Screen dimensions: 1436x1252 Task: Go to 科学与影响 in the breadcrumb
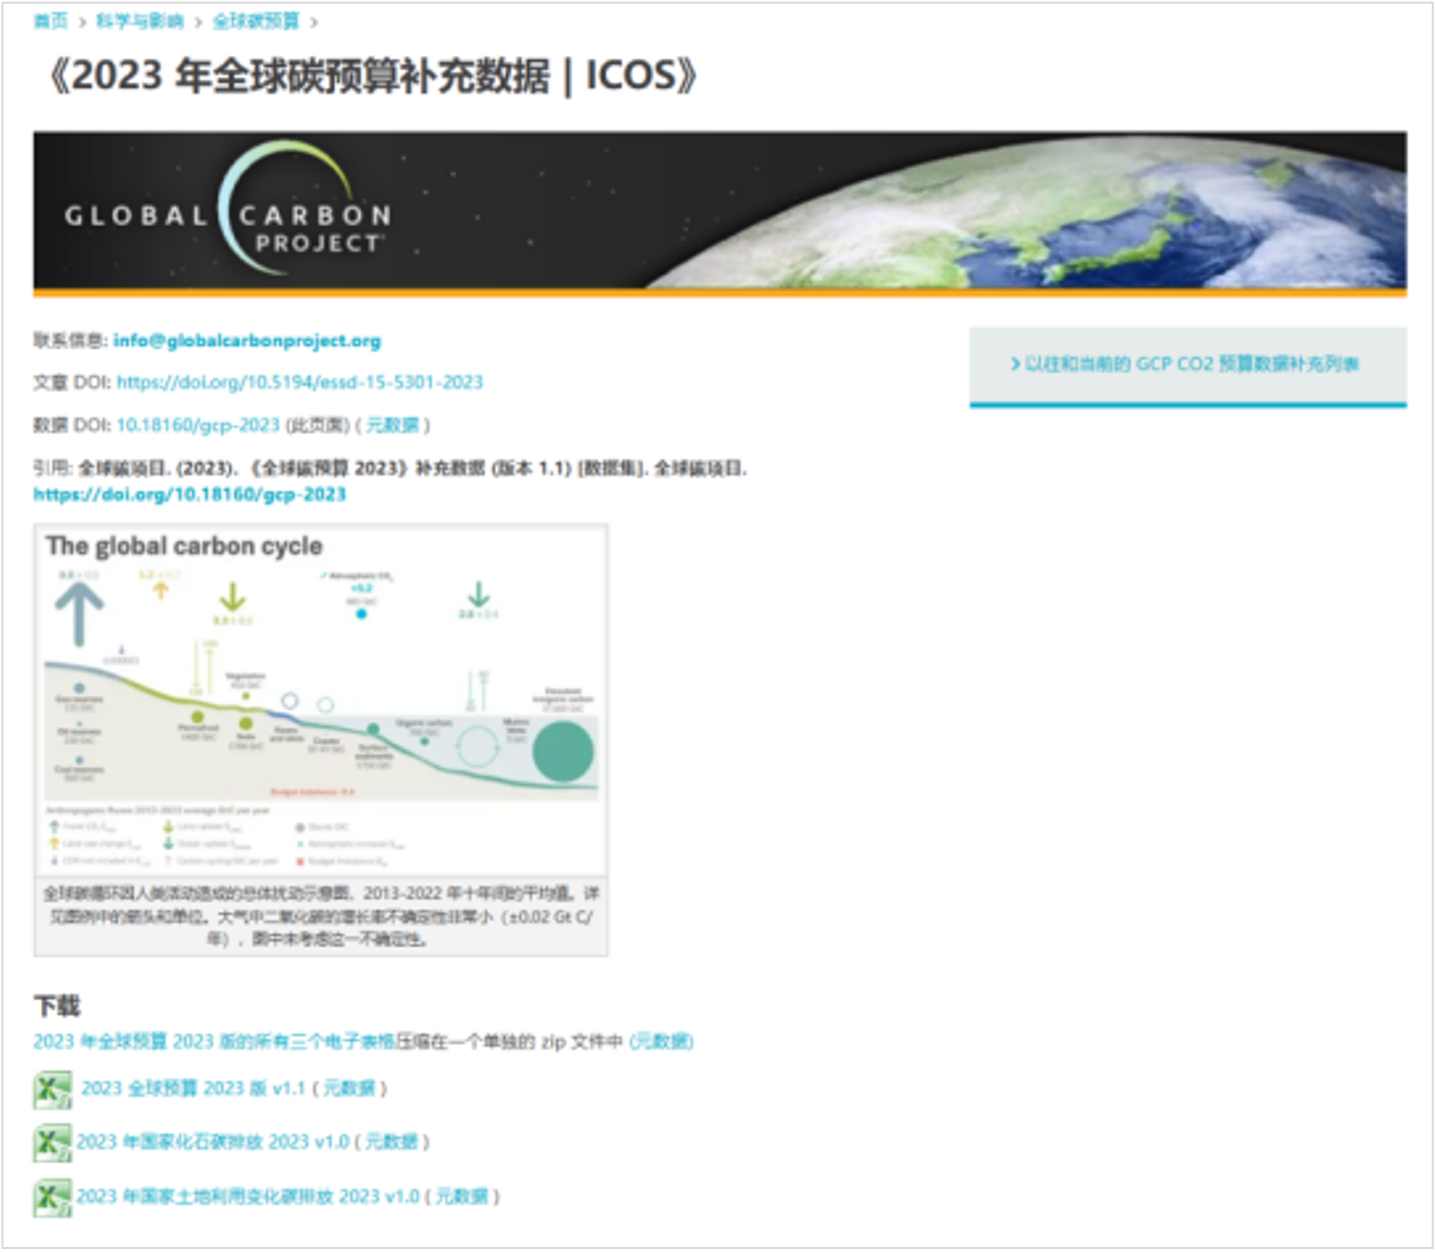(x=139, y=21)
